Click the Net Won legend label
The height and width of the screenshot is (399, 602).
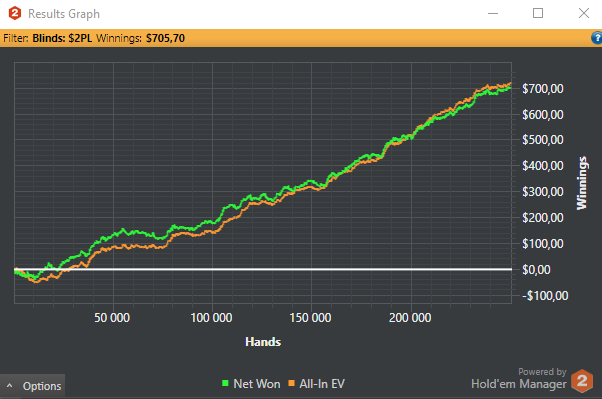tap(257, 384)
